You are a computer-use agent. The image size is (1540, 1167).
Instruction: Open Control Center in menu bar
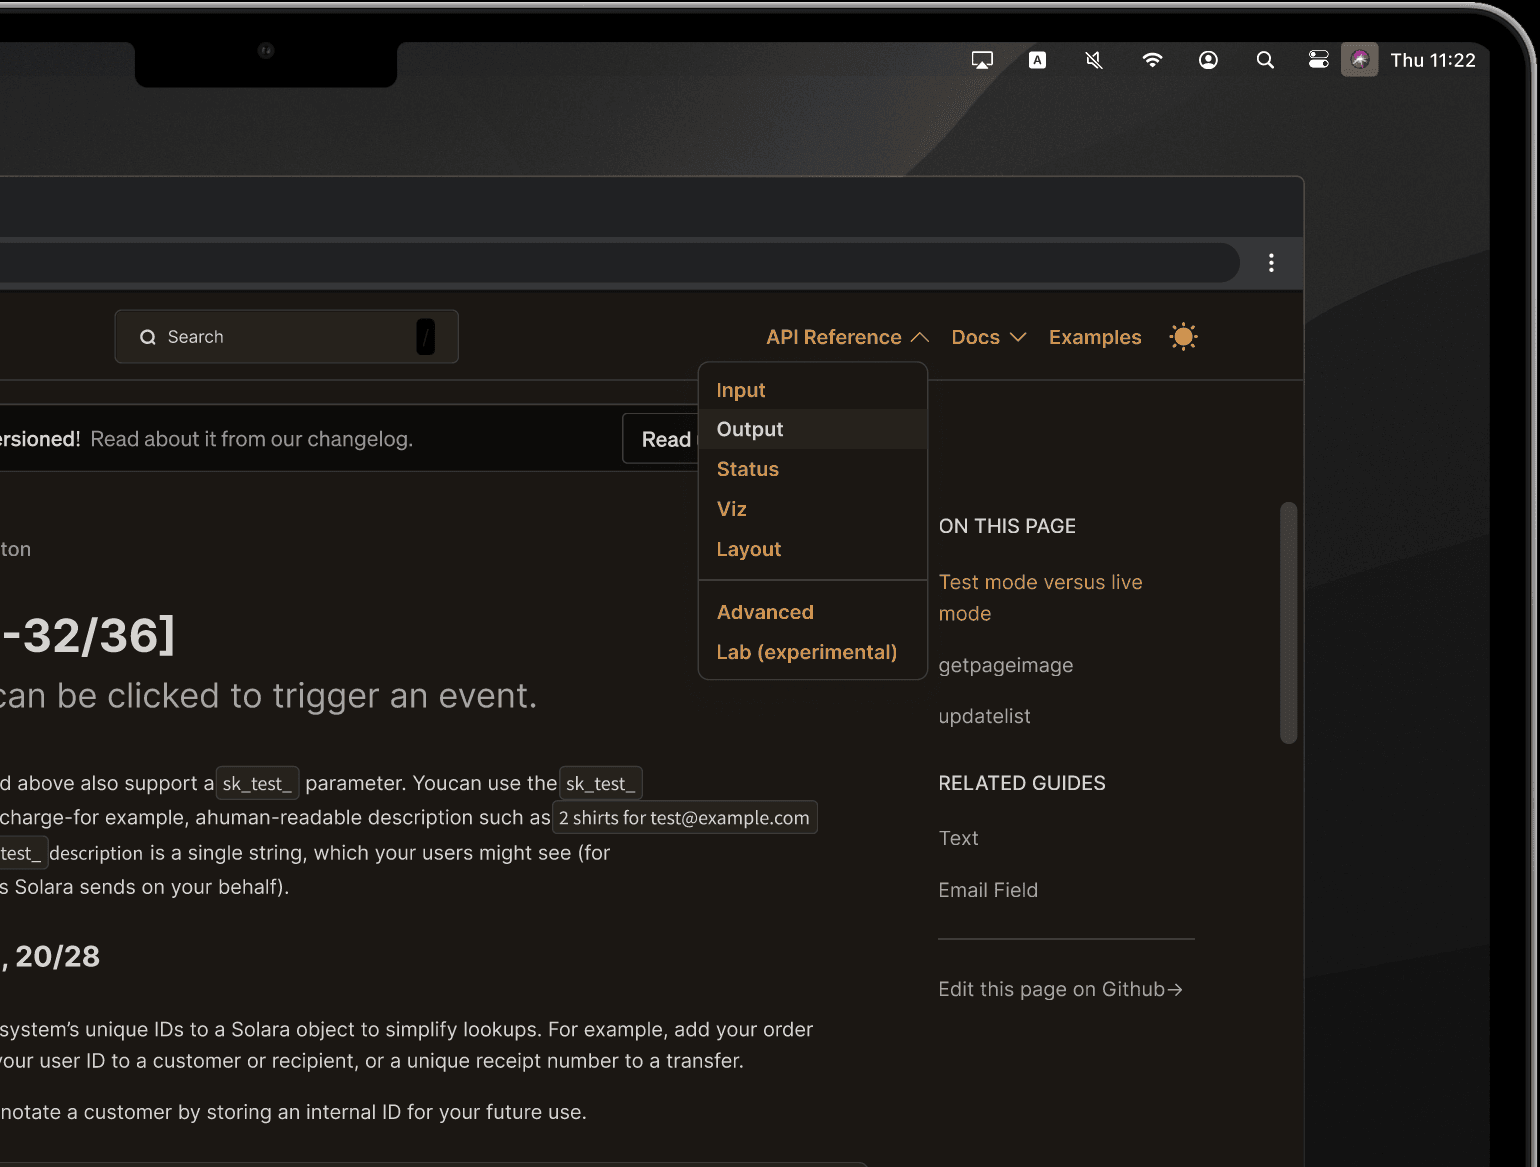(1319, 60)
